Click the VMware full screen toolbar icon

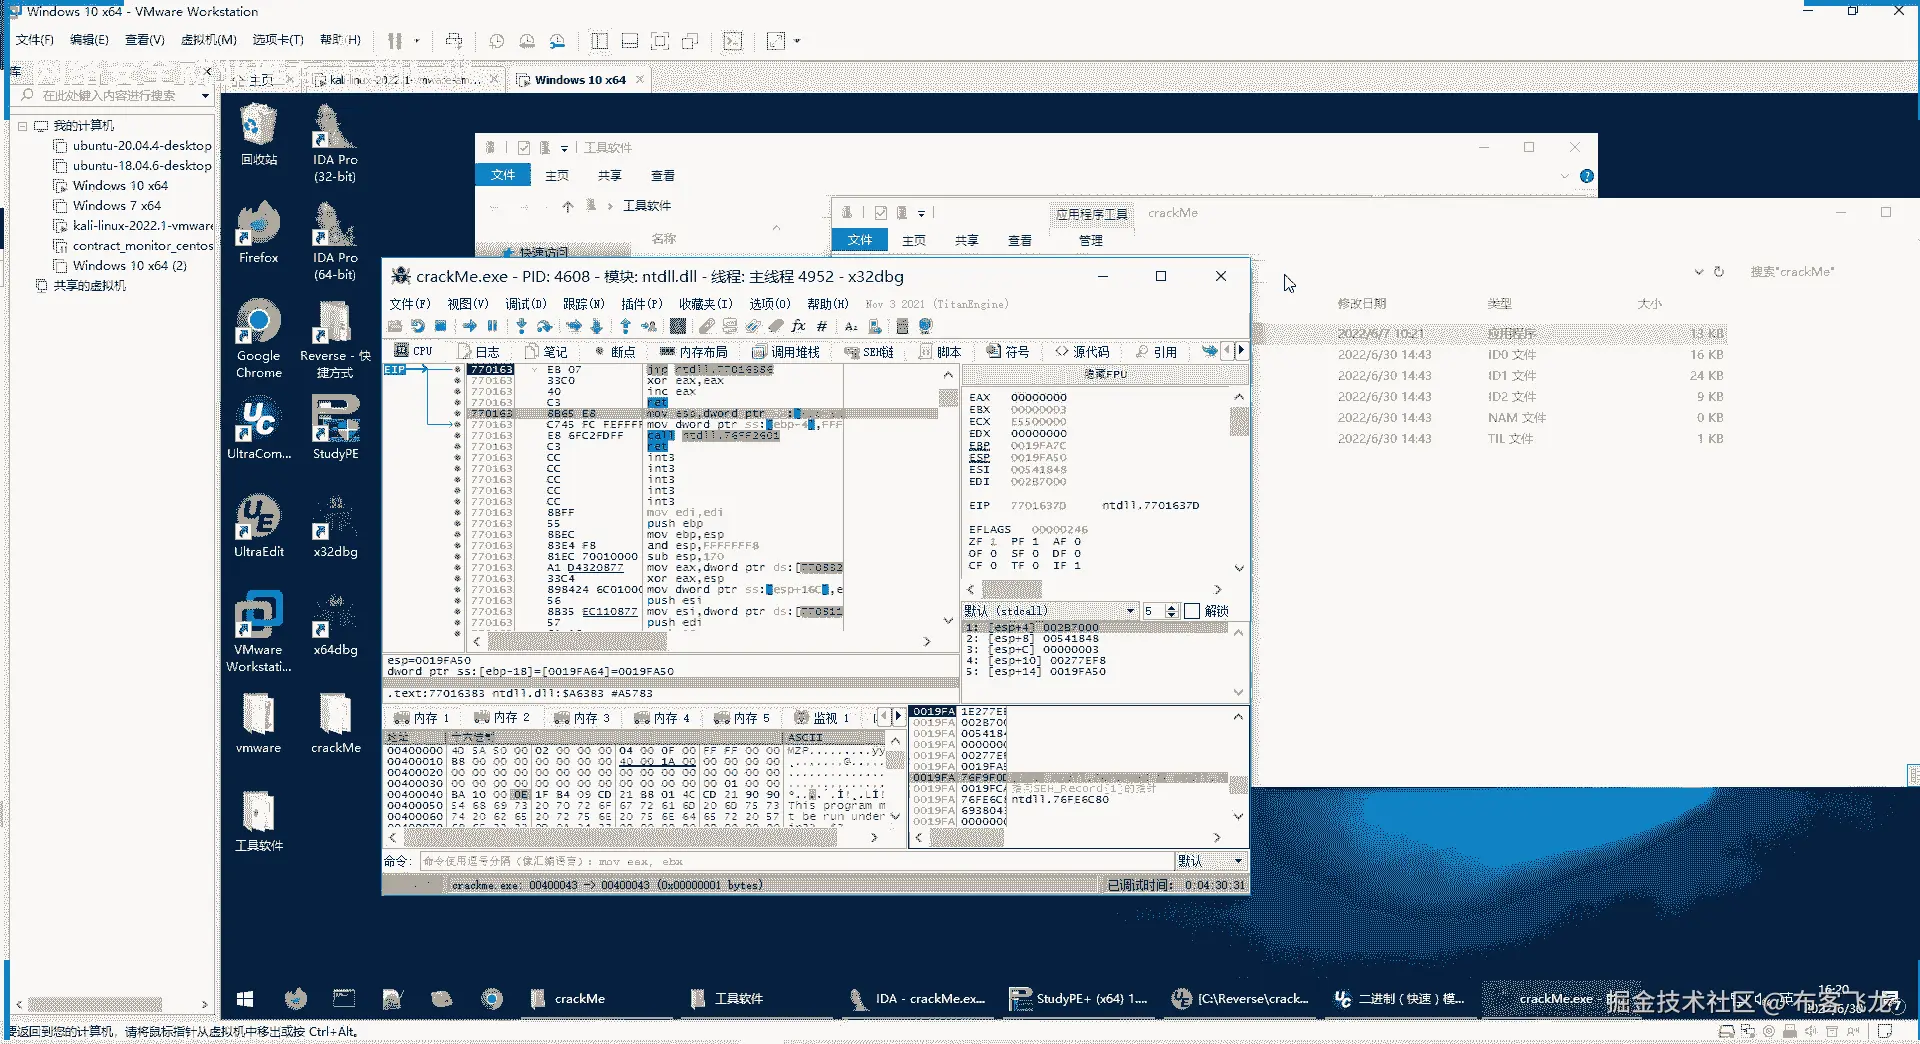[x=659, y=41]
